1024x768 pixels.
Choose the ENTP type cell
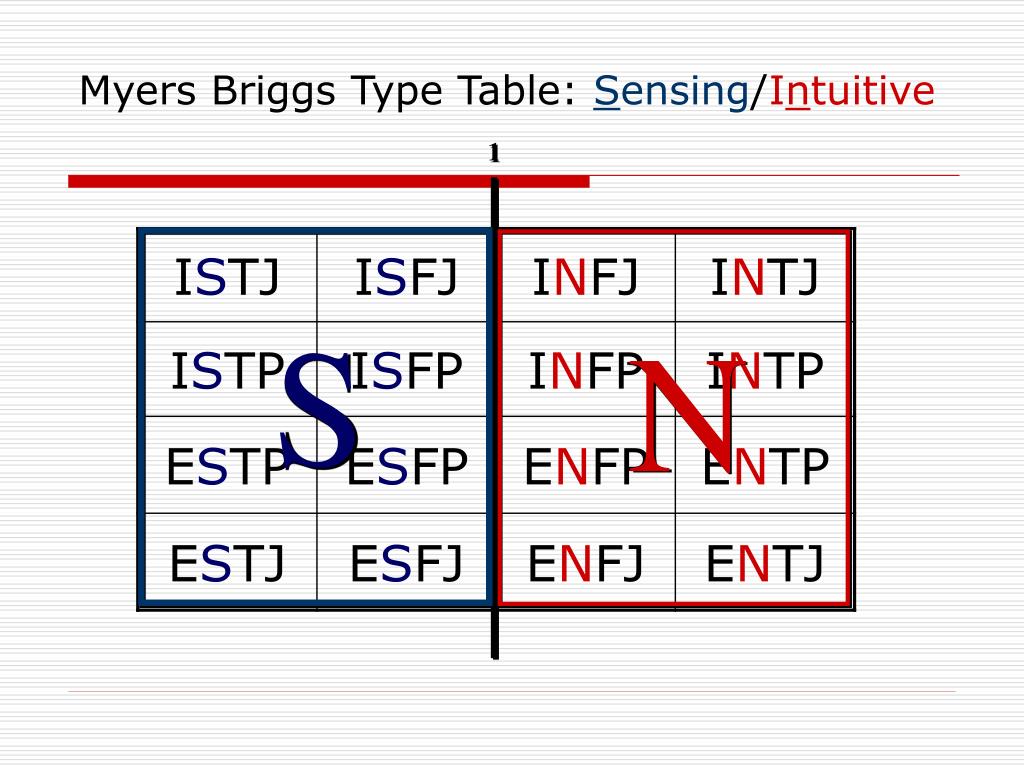761,465
